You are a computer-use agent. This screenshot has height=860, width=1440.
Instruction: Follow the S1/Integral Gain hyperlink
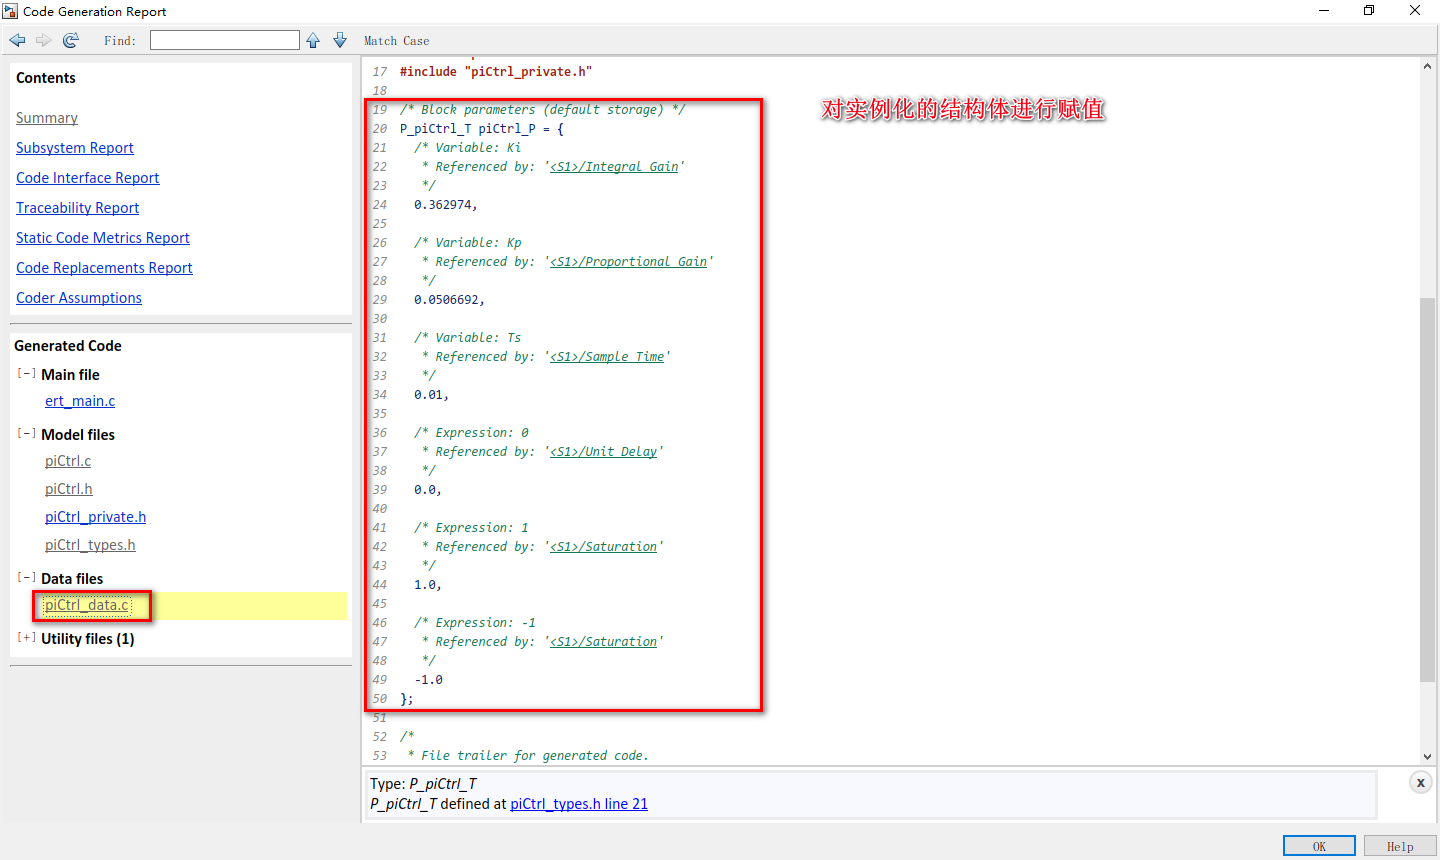(x=614, y=166)
